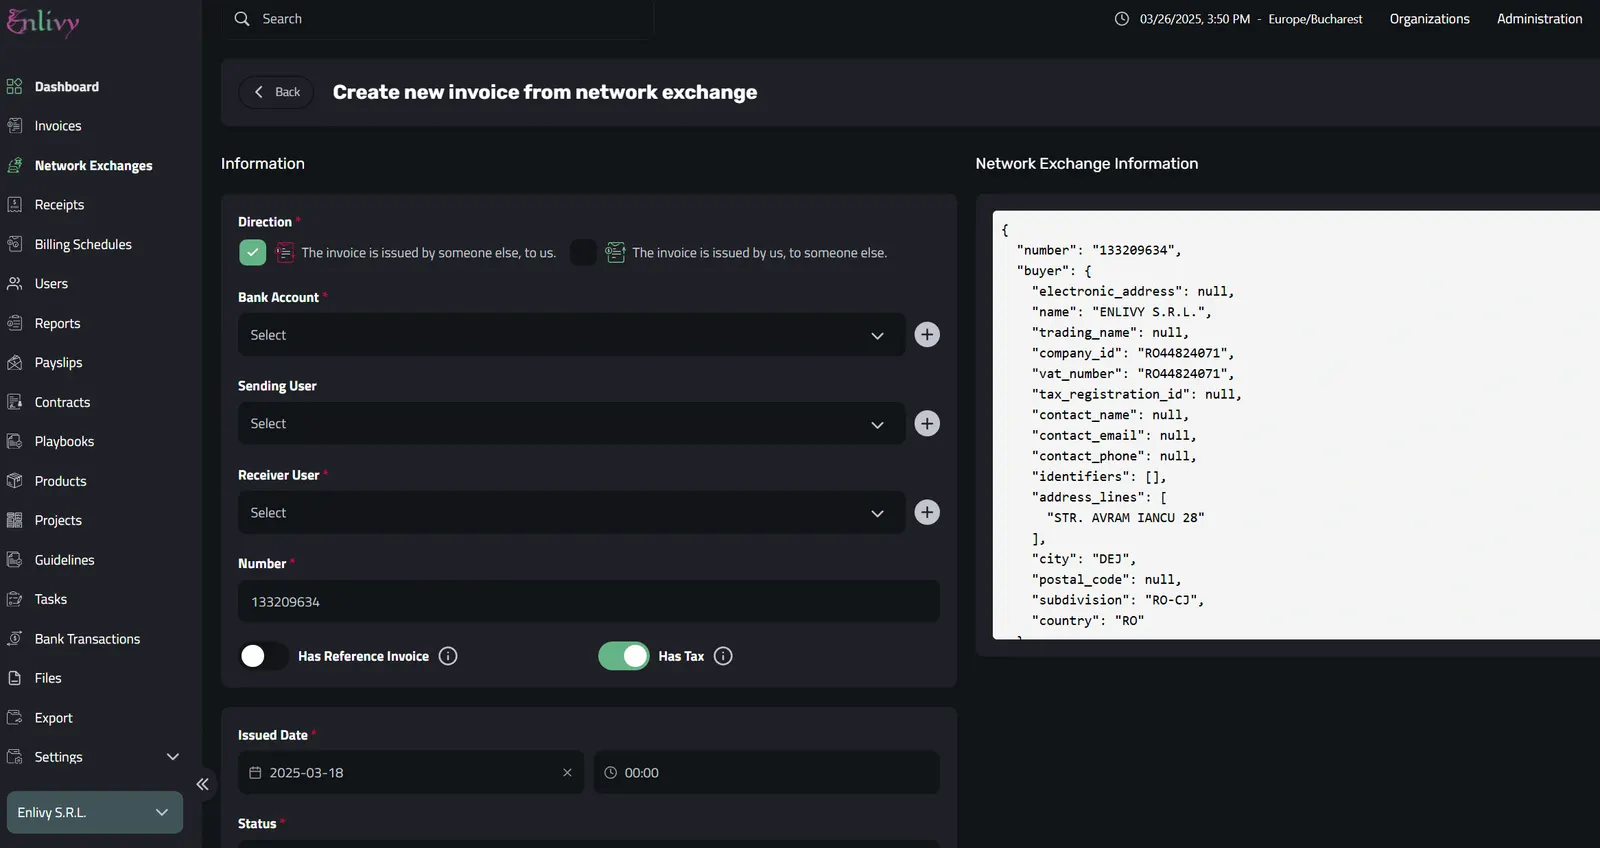Go to Network Exchanges page
Screen dimensions: 1600x848
[x=93, y=166]
